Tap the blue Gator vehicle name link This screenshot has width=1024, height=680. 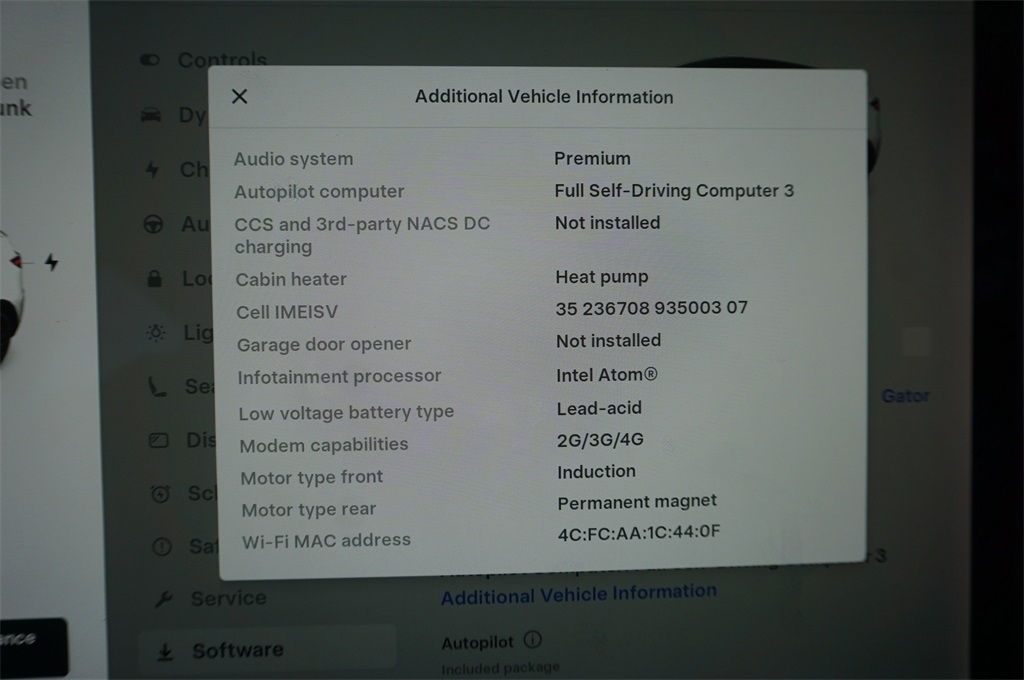(x=905, y=396)
